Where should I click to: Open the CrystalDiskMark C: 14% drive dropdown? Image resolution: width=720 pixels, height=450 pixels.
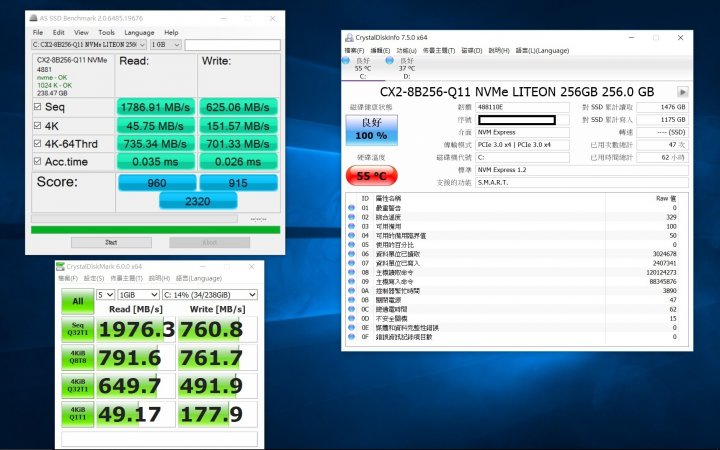(210, 295)
